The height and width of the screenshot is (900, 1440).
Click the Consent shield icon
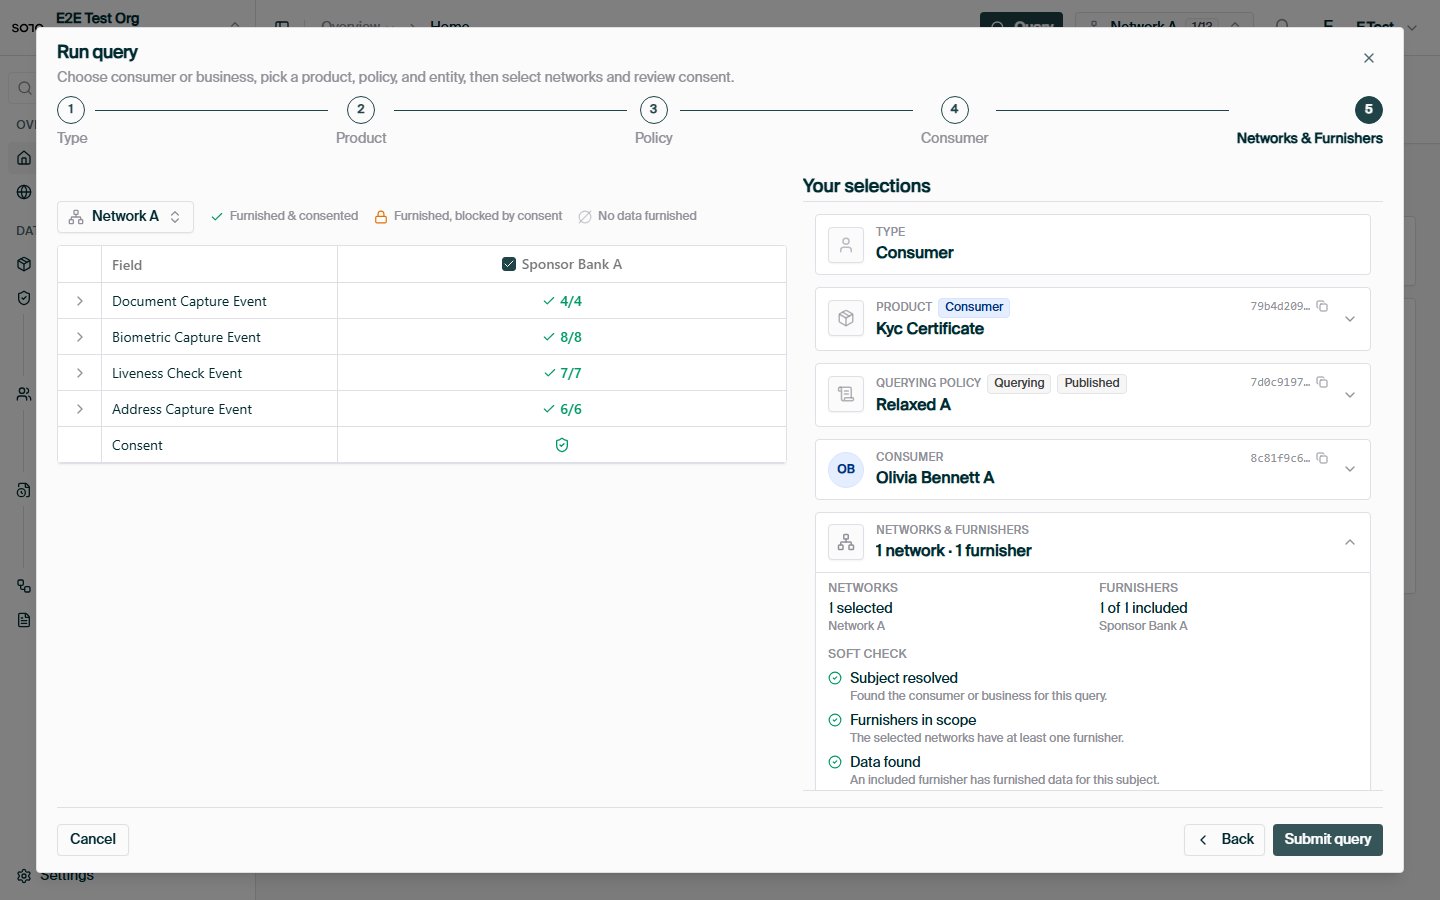(562, 445)
